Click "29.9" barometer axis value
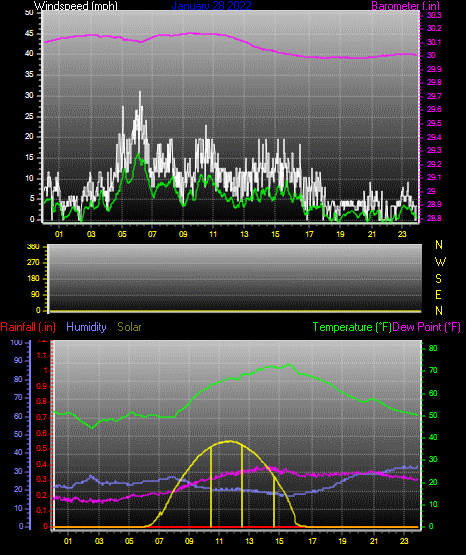Image resolution: width=466 pixels, height=555 pixels. (434, 69)
